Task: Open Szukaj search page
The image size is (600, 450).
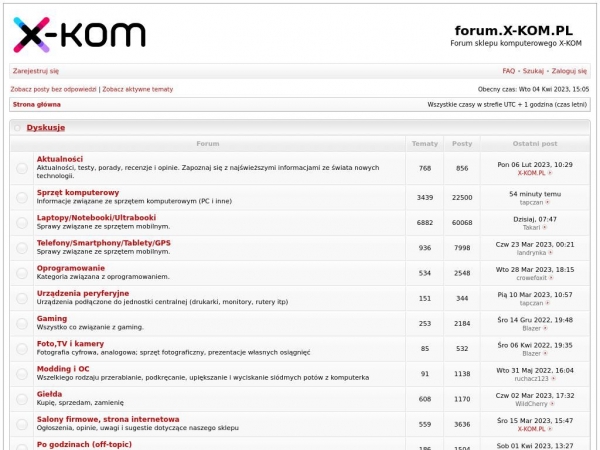Action: [x=533, y=71]
